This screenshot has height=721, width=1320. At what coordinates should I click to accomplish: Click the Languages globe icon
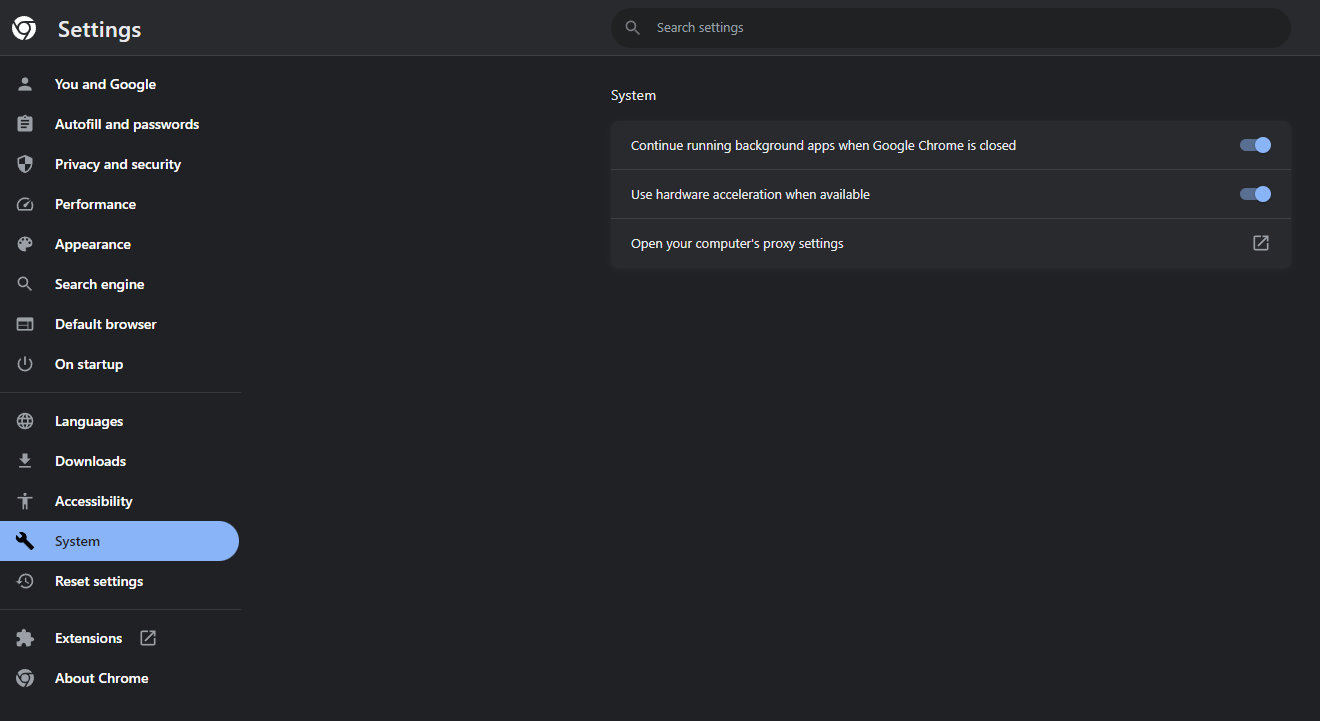[25, 421]
